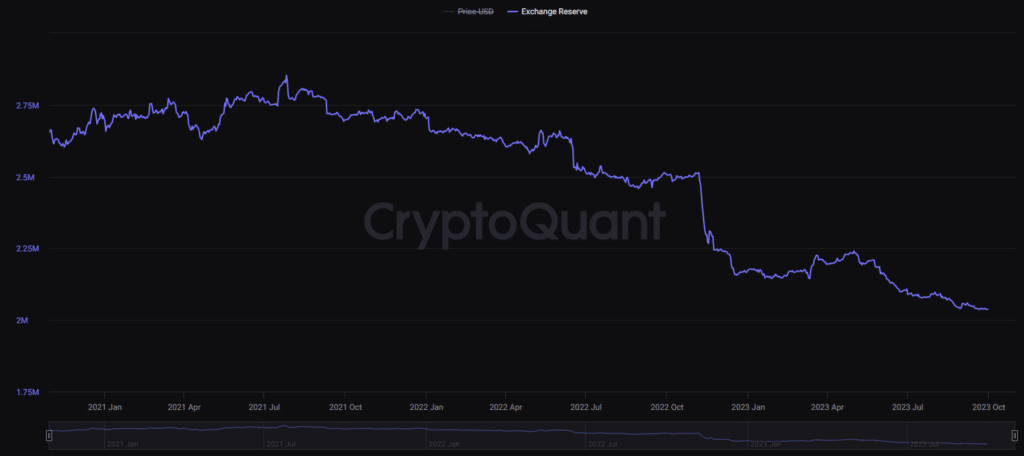Screen dimensions: 1024x456
Task: Click the 1.75M y-axis label
Action: 28,392
